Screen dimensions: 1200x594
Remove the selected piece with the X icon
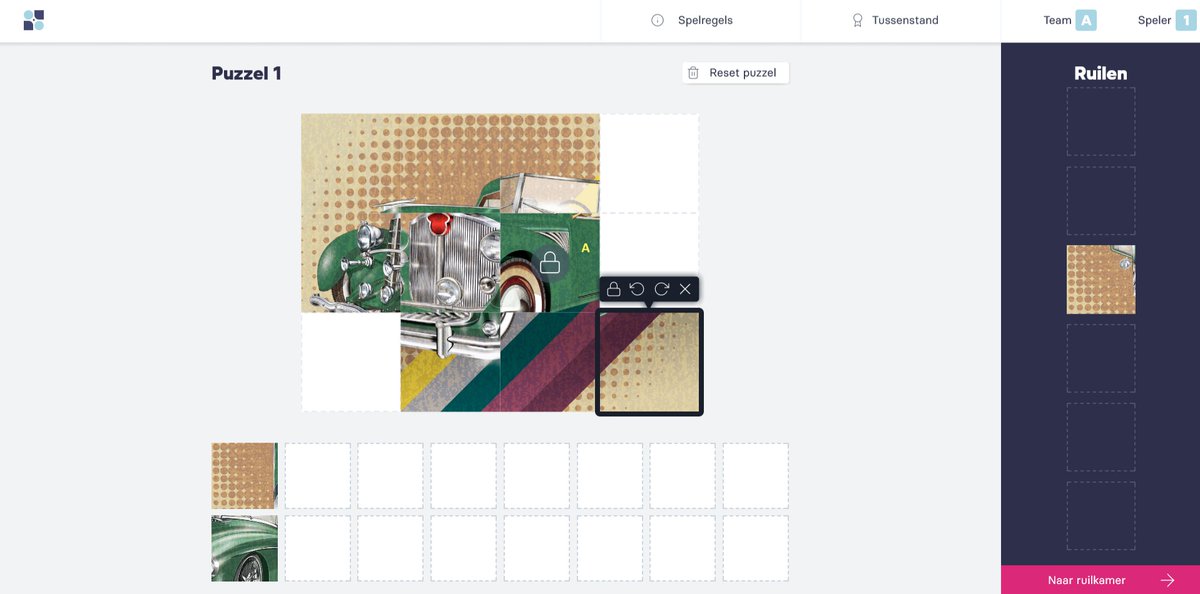(685, 289)
